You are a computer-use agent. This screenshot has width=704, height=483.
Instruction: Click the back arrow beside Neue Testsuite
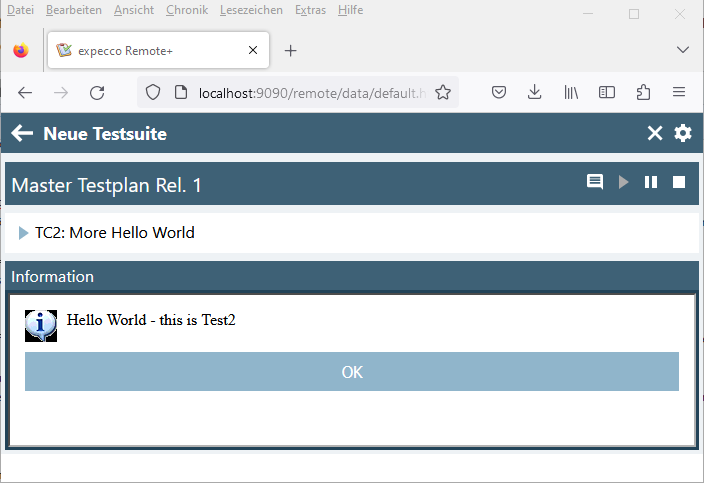click(22, 134)
